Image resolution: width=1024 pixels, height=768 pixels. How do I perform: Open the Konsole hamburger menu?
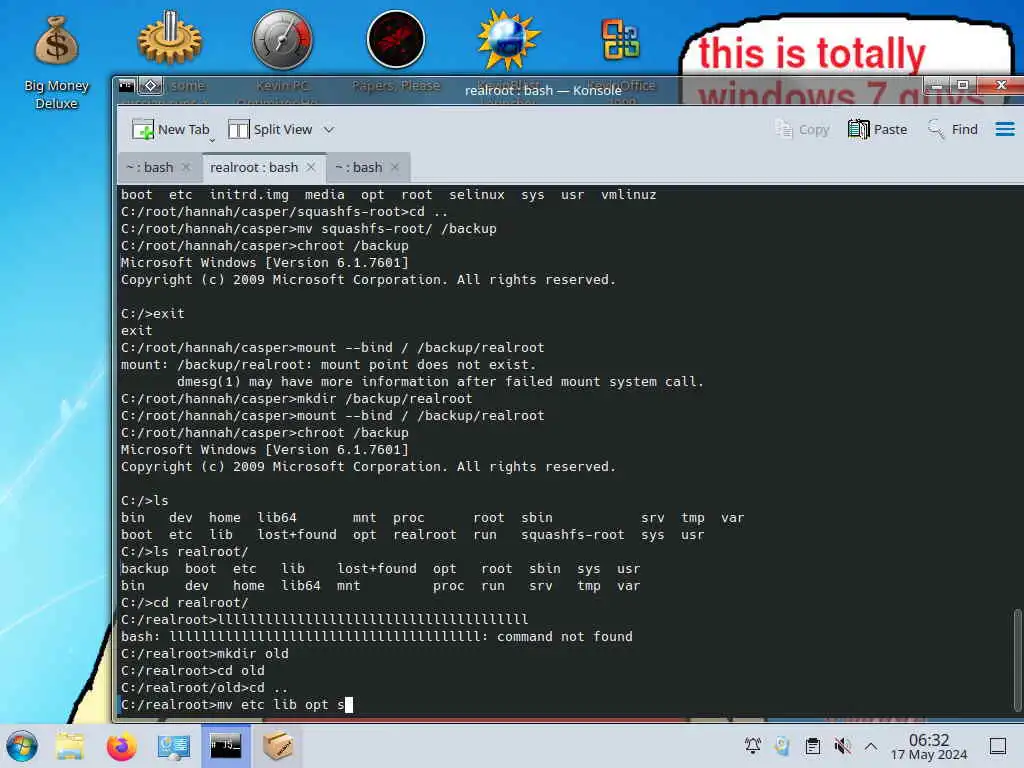1004,129
